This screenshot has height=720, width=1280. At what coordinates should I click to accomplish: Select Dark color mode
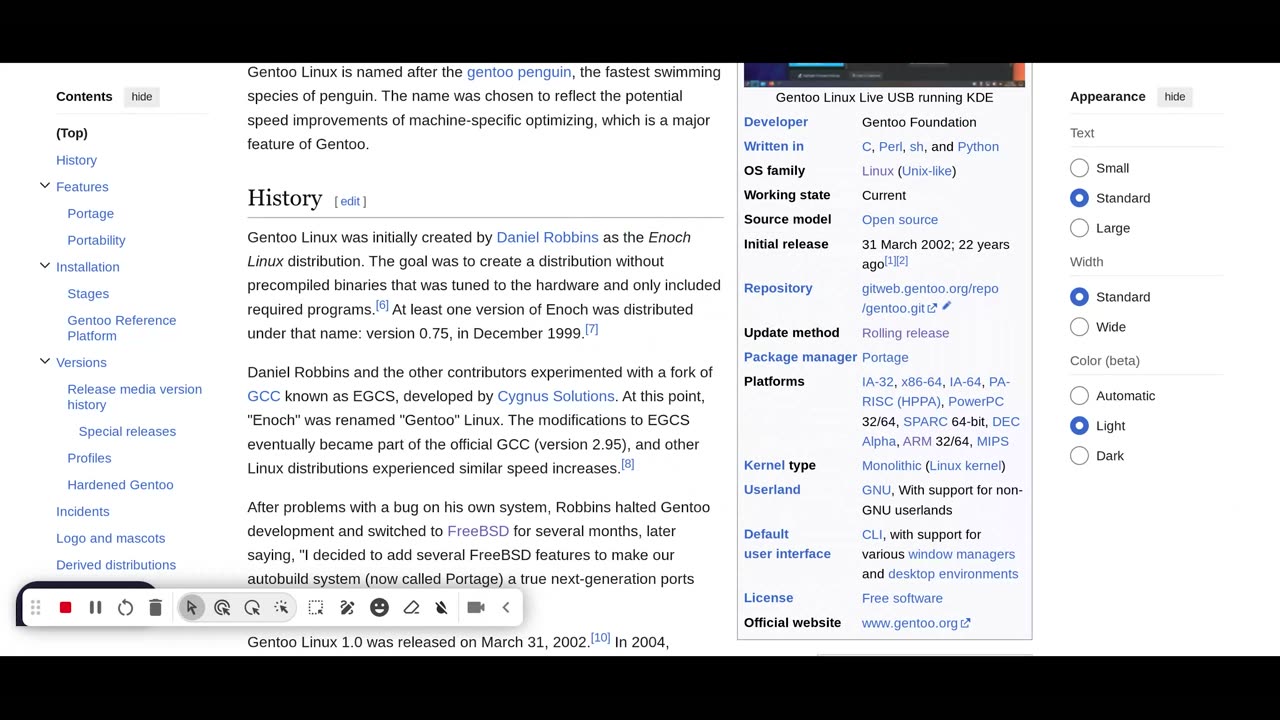(1079, 456)
